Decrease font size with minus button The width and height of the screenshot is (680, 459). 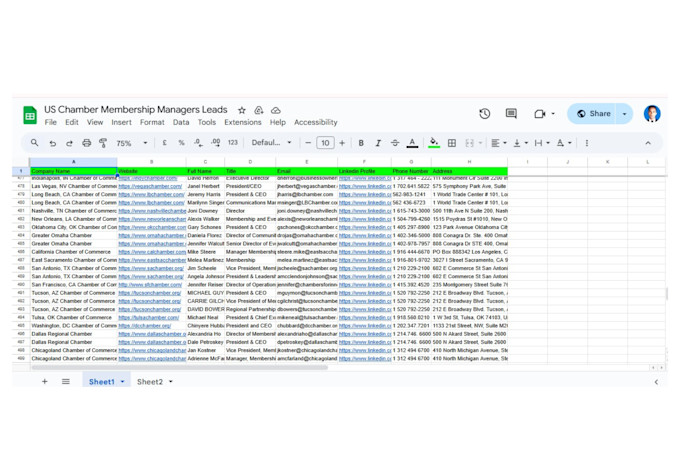308,143
